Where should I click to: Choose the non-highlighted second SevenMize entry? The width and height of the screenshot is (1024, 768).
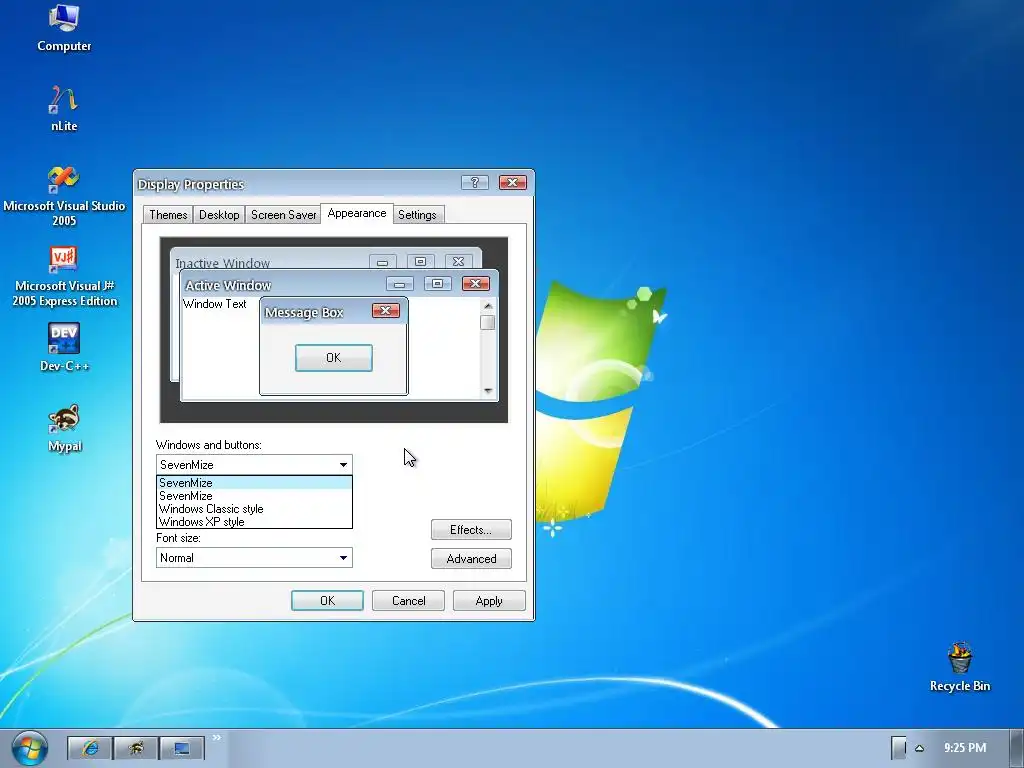coord(255,496)
